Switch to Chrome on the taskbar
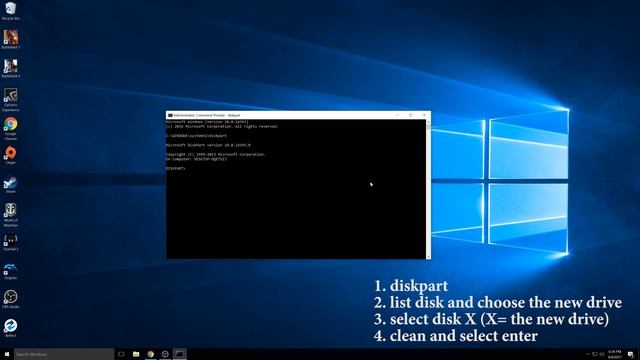The image size is (640, 360). (x=151, y=354)
